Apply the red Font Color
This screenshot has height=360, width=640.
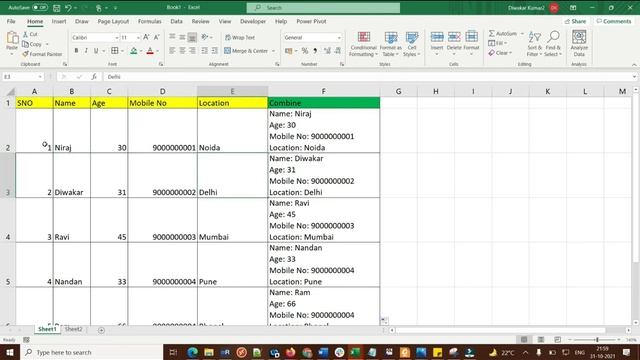click(x=150, y=51)
